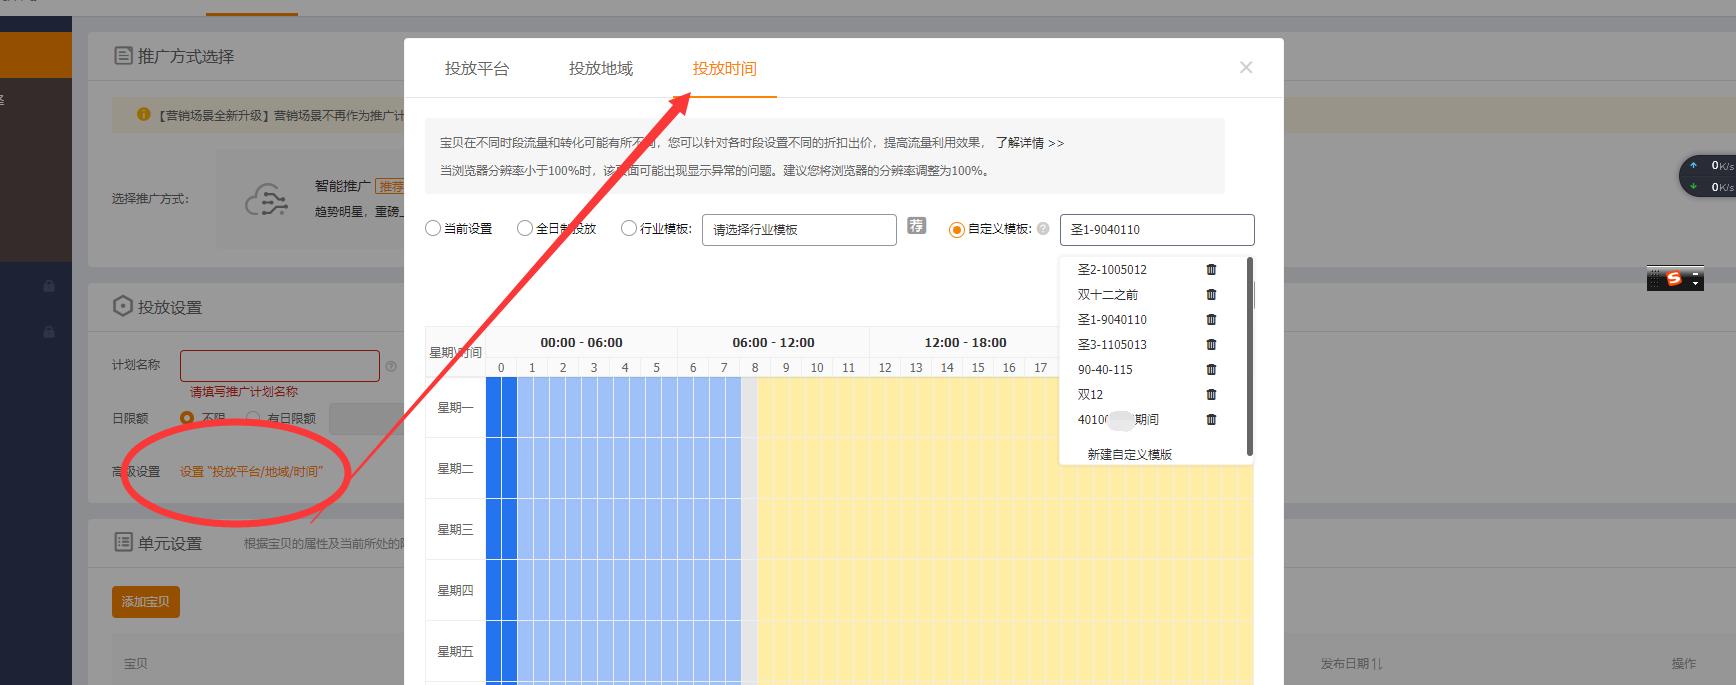Choose 圣1-9040110 from the template list
The height and width of the screenshot is (685, 1736).
[x=1112, y=320]
